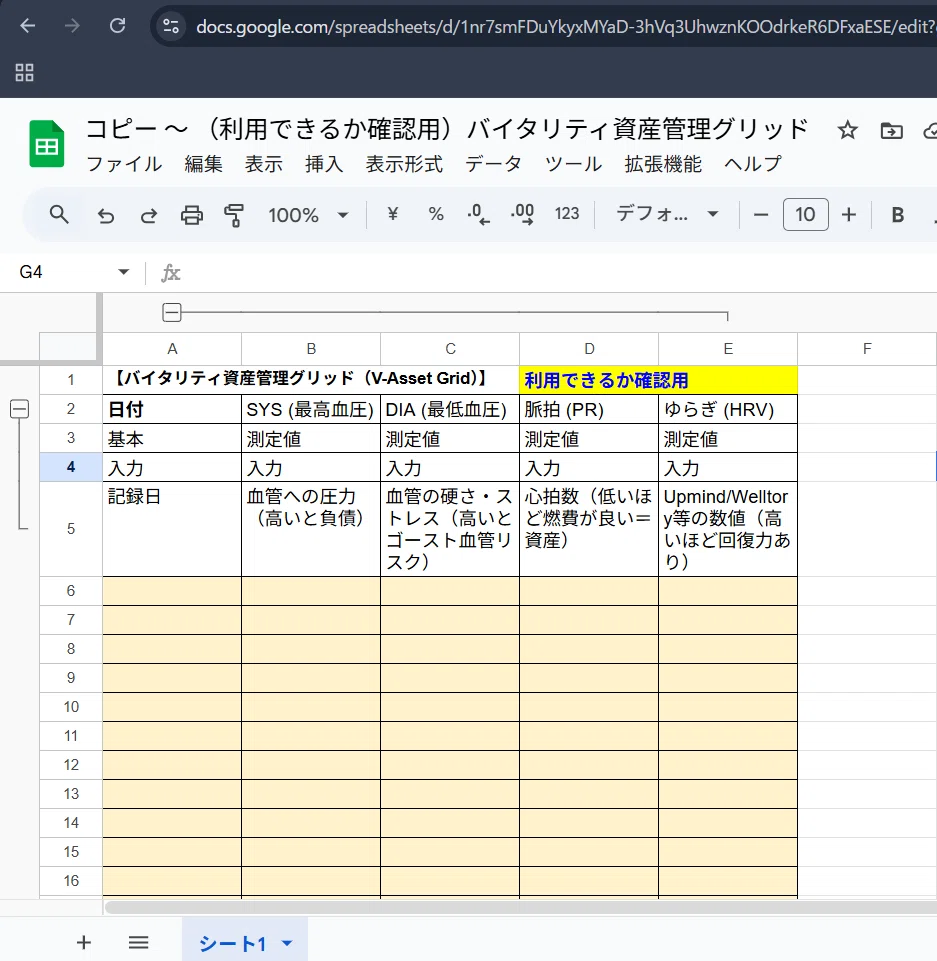Open the 編集 menu
Screen dimensions: 937x961
203,164
